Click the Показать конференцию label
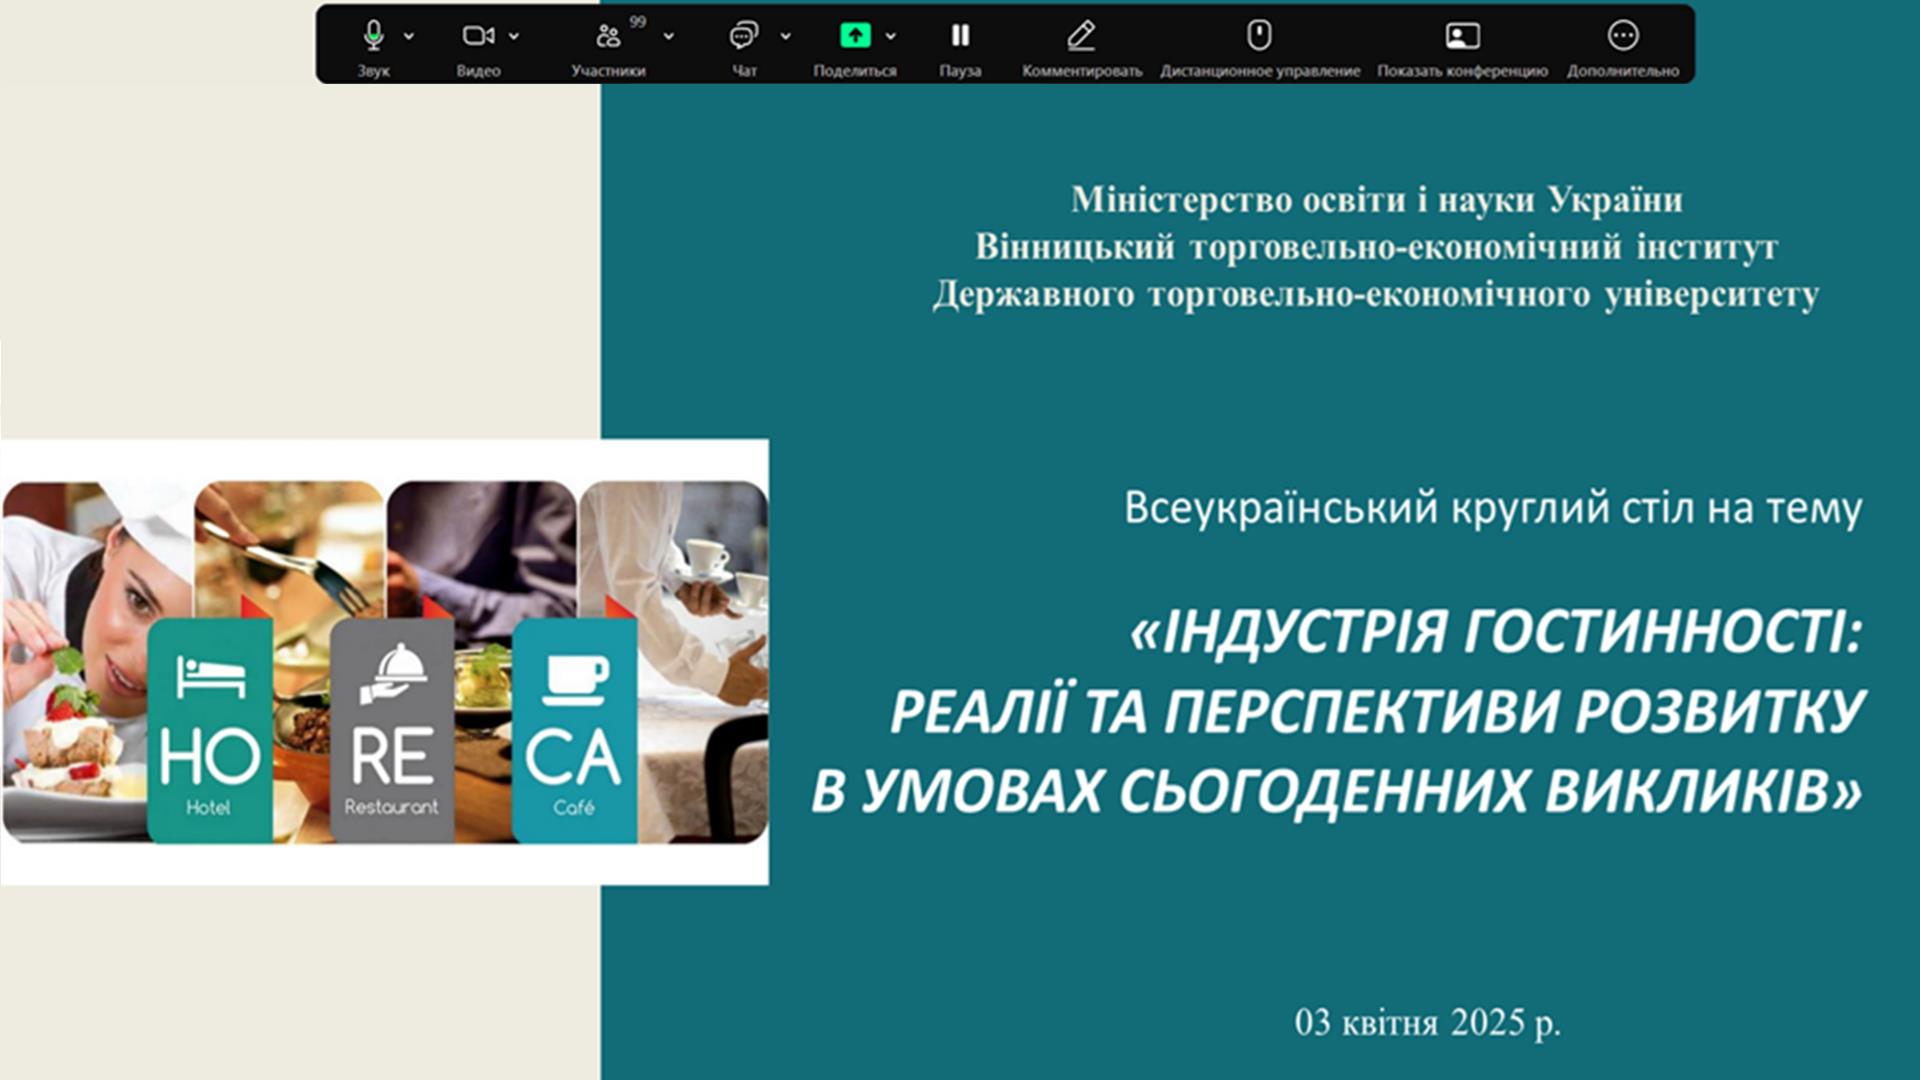The height and width of the screenshot is (1080, 1920). coord(1462,71)
